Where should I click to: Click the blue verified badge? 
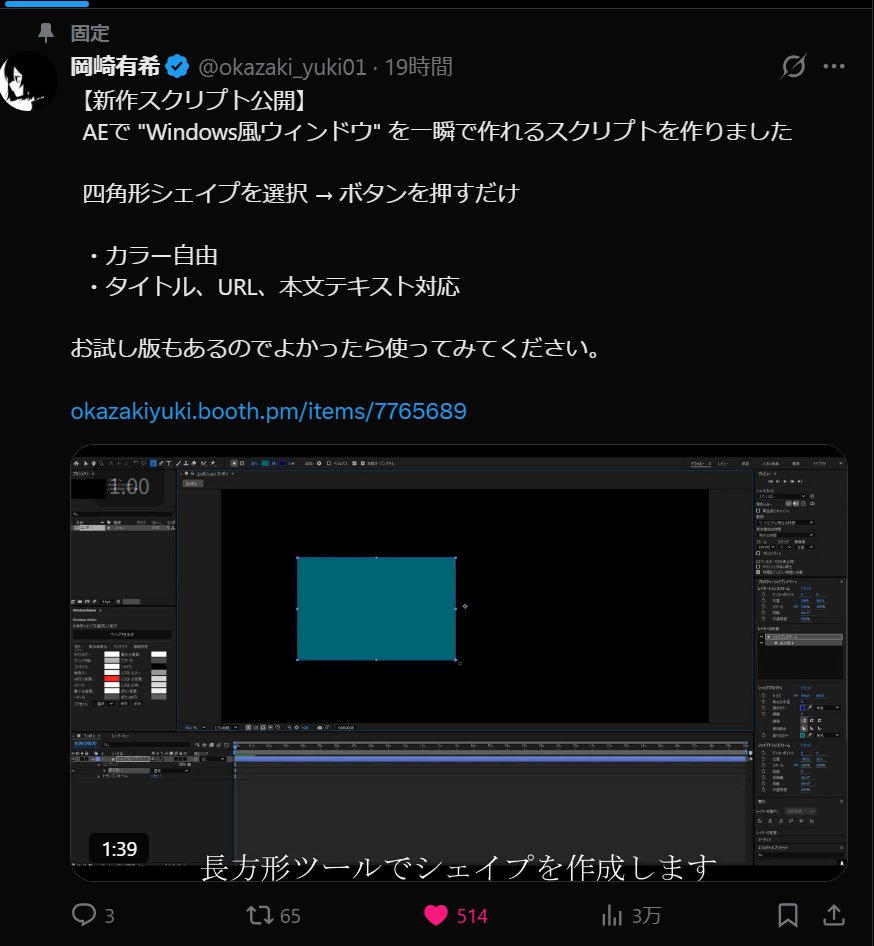(177, 66)
